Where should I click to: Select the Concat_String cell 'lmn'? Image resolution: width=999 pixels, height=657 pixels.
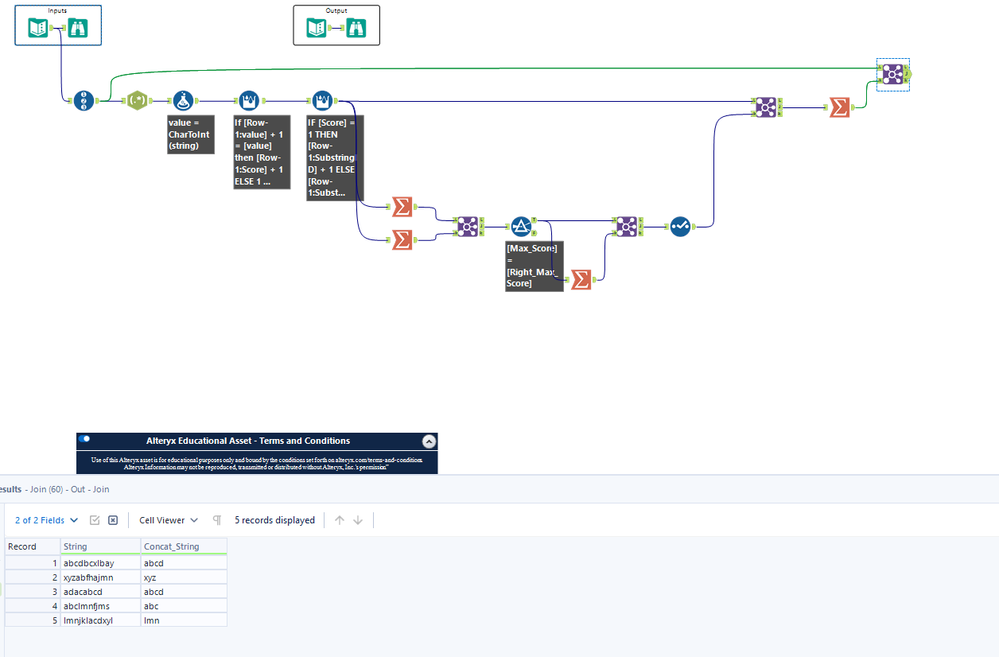click(184, 620)
